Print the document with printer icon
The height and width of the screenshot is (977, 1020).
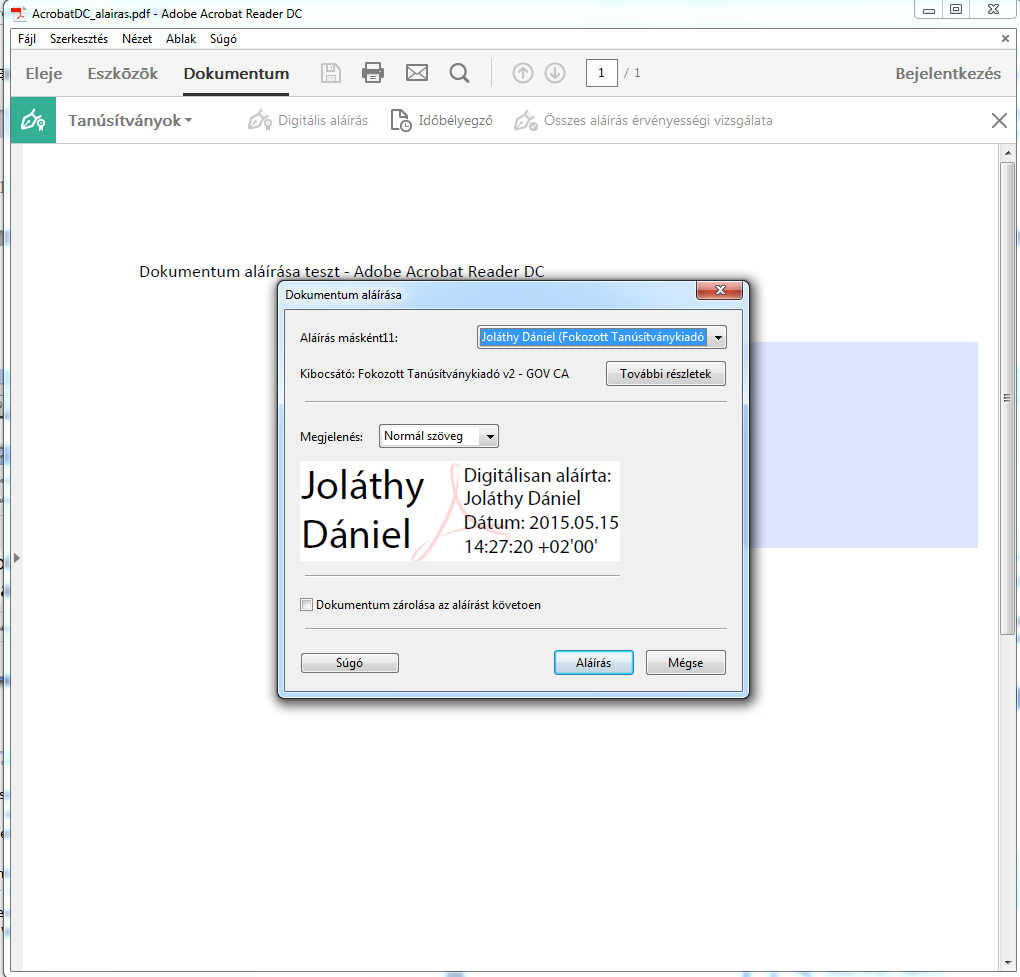coord(373,73)
